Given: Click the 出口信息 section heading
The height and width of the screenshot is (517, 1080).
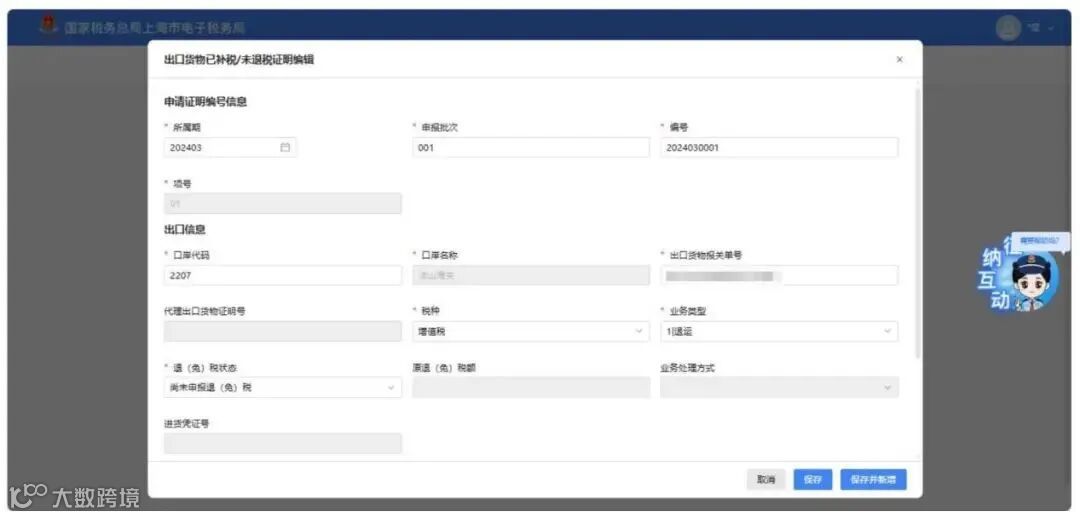Looking at the screenshot, I should pos(185,229).
